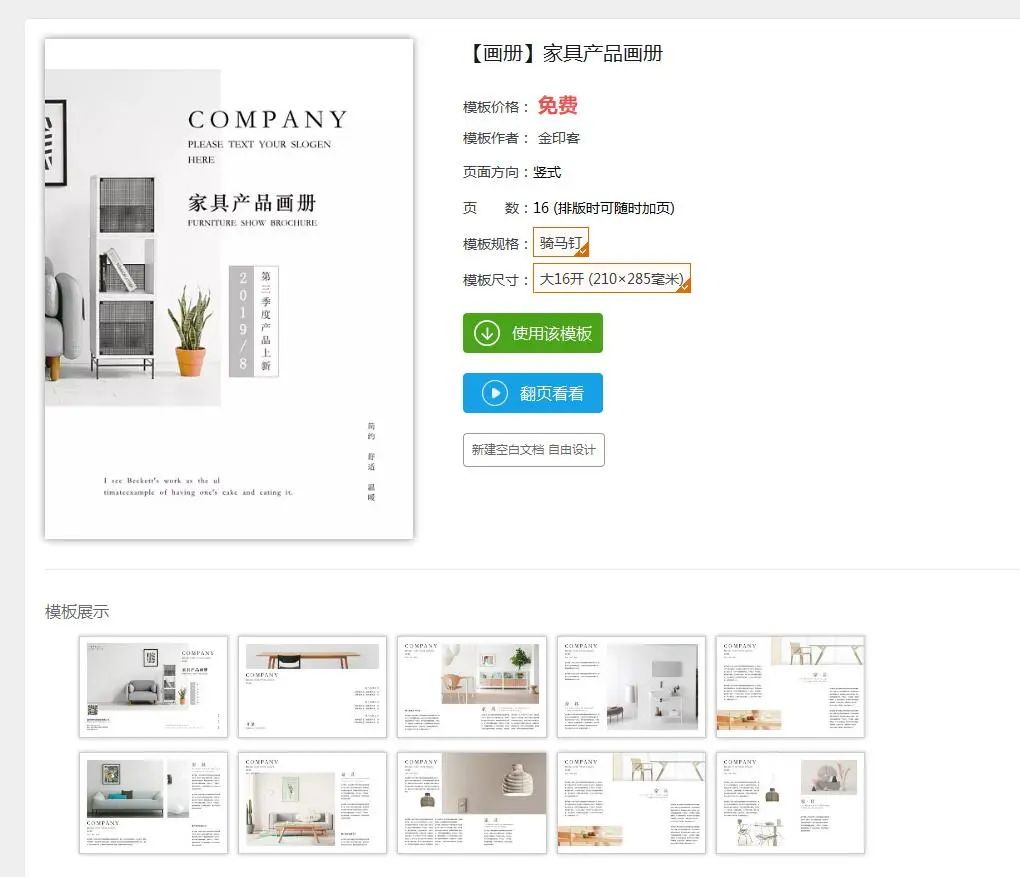Click the download arrow icon on green button
This screenshot has width=1020, height=877.
click(x=487, y=333)
